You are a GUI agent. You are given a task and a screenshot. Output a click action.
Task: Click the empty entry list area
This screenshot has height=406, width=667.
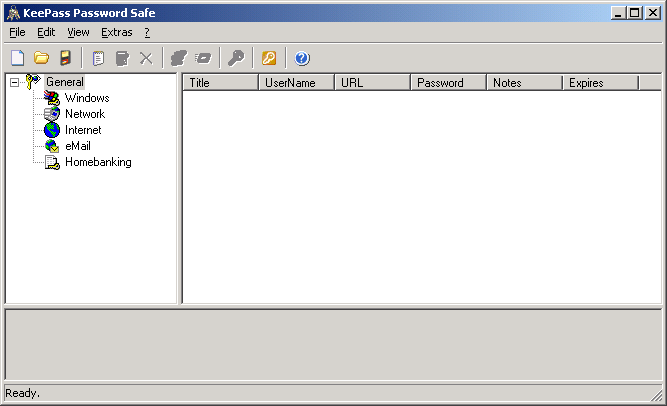click(x=420, y=200)
